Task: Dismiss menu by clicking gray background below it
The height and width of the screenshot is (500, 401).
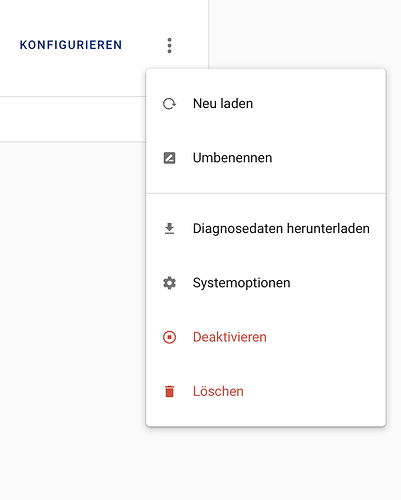Action: tap(266, 463)
